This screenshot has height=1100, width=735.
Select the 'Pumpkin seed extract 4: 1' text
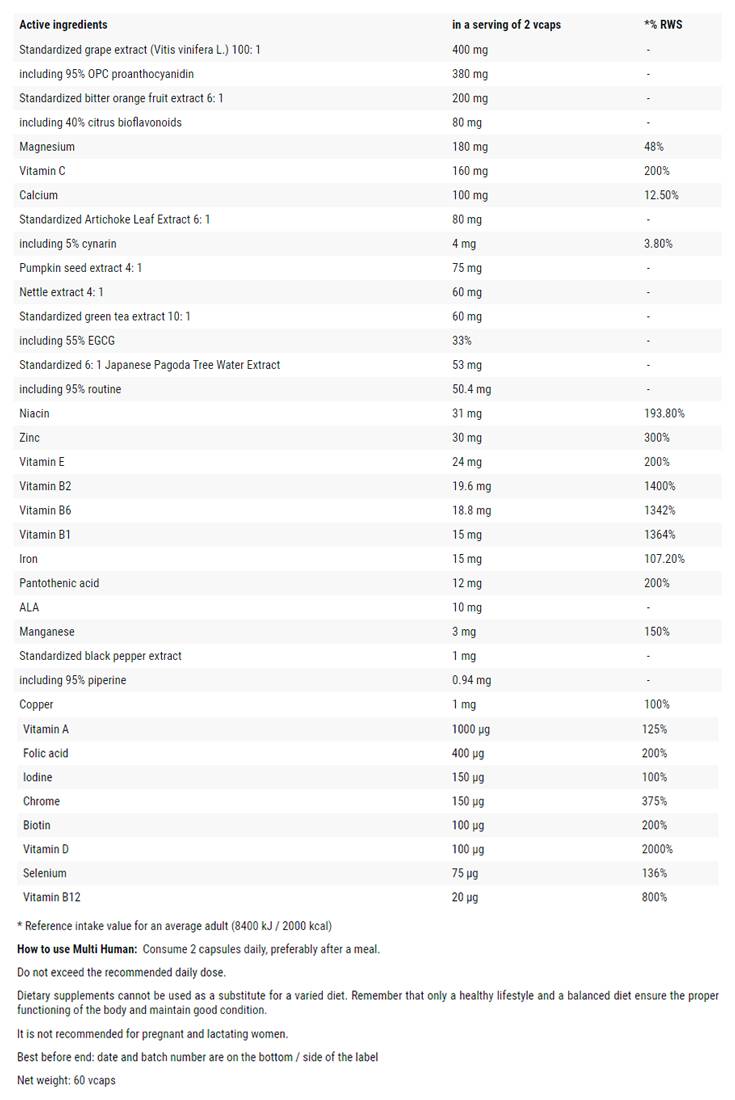[81, 268]
